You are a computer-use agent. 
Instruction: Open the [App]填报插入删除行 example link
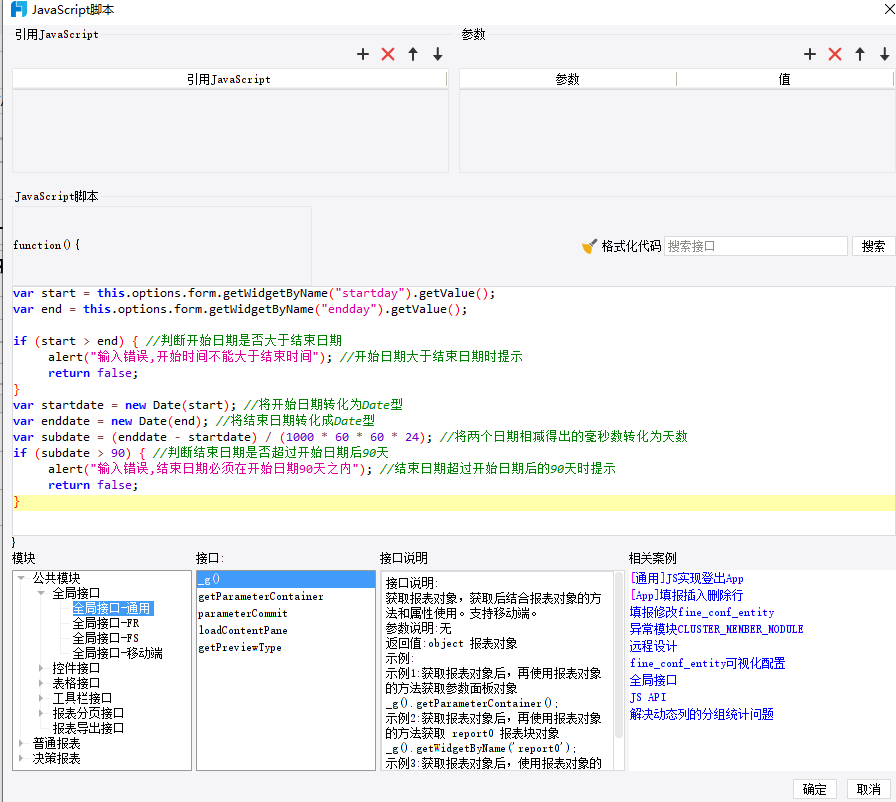pyautogui.click(x=686, y=595)
